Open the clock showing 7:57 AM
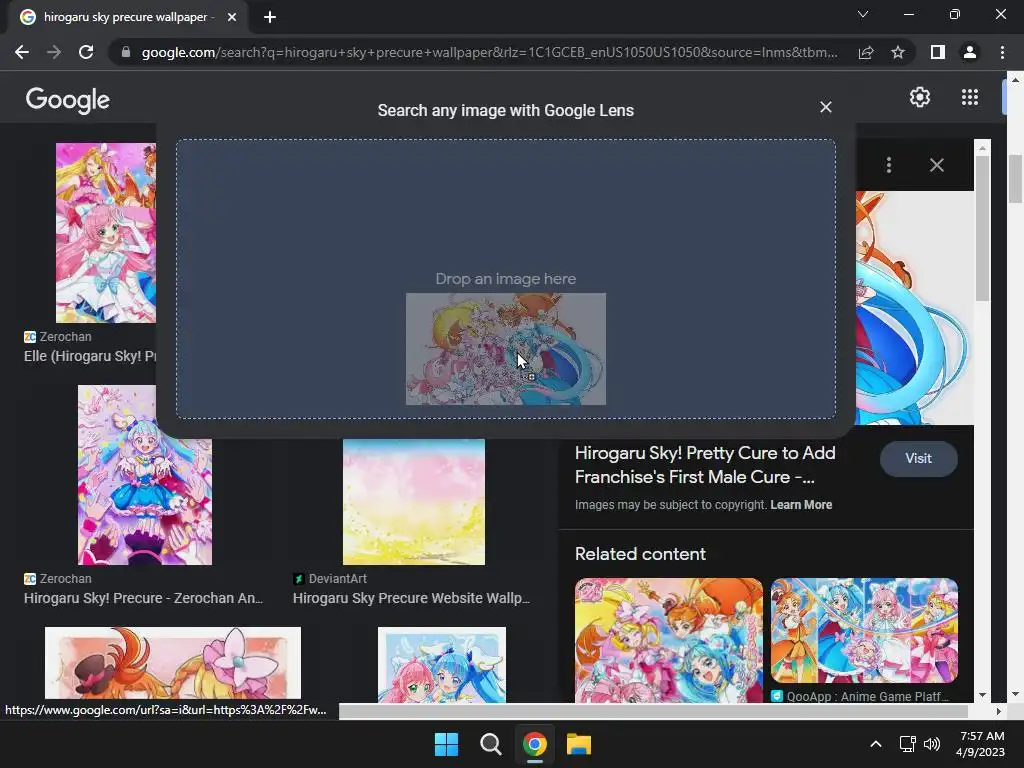The image size is (1024, 768). pos(980,744)
